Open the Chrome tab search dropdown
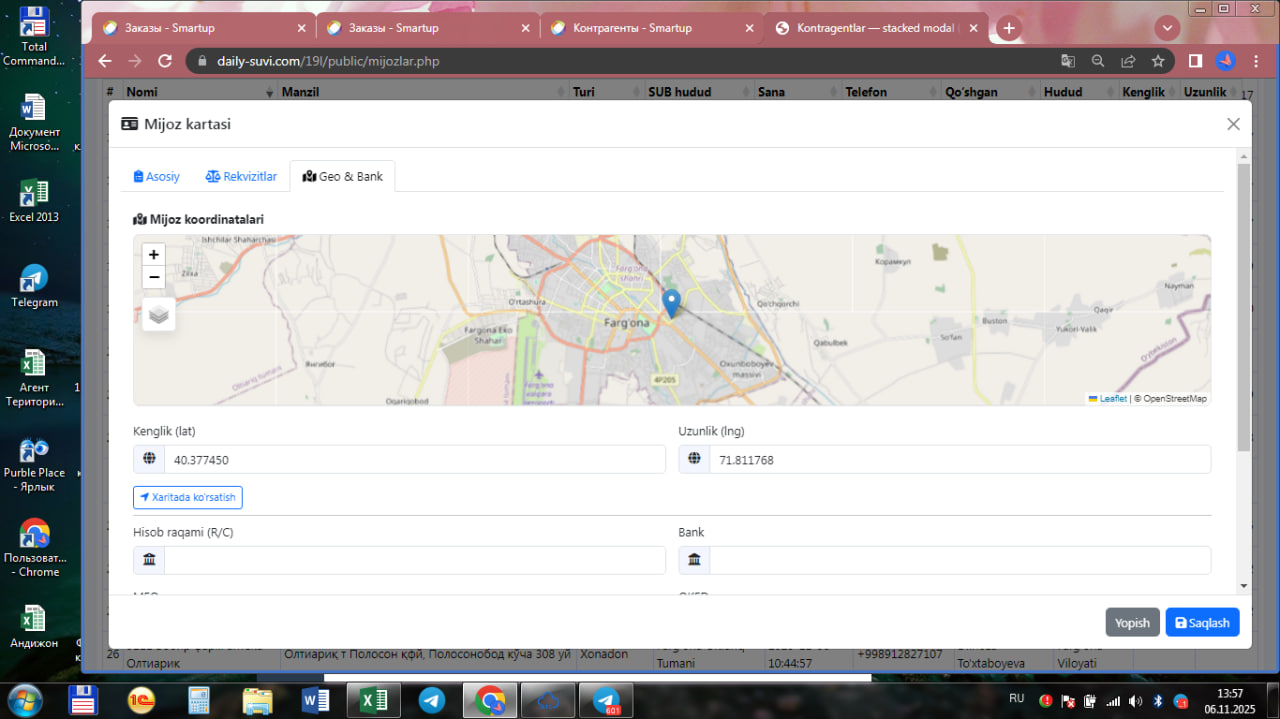Image resolution: width=1280 pixels, height=719 pixels. pos(1166,27)
